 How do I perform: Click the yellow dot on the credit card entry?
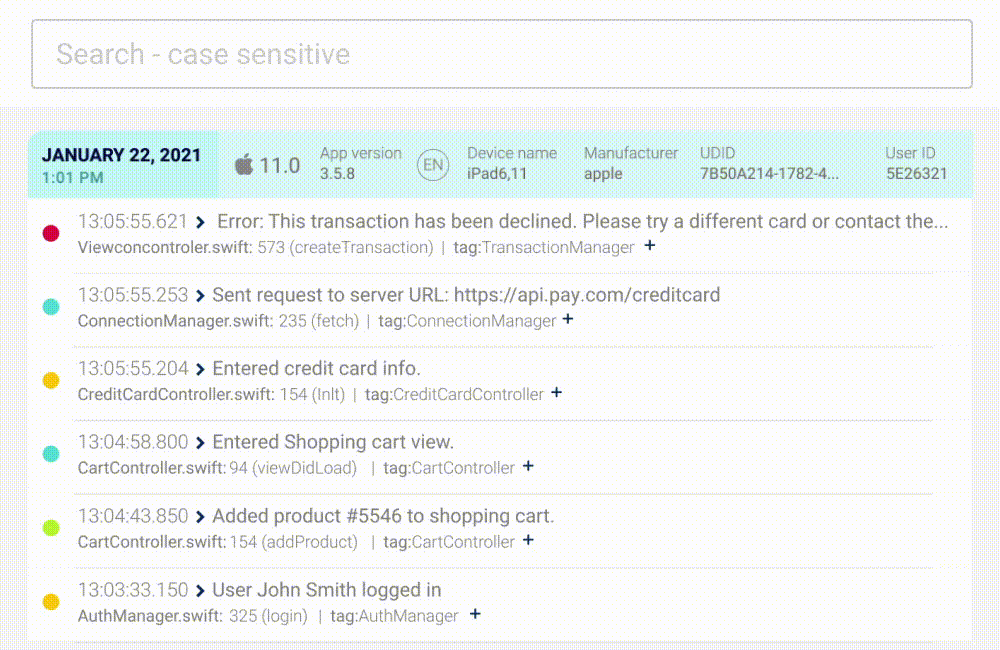[50, 380]
